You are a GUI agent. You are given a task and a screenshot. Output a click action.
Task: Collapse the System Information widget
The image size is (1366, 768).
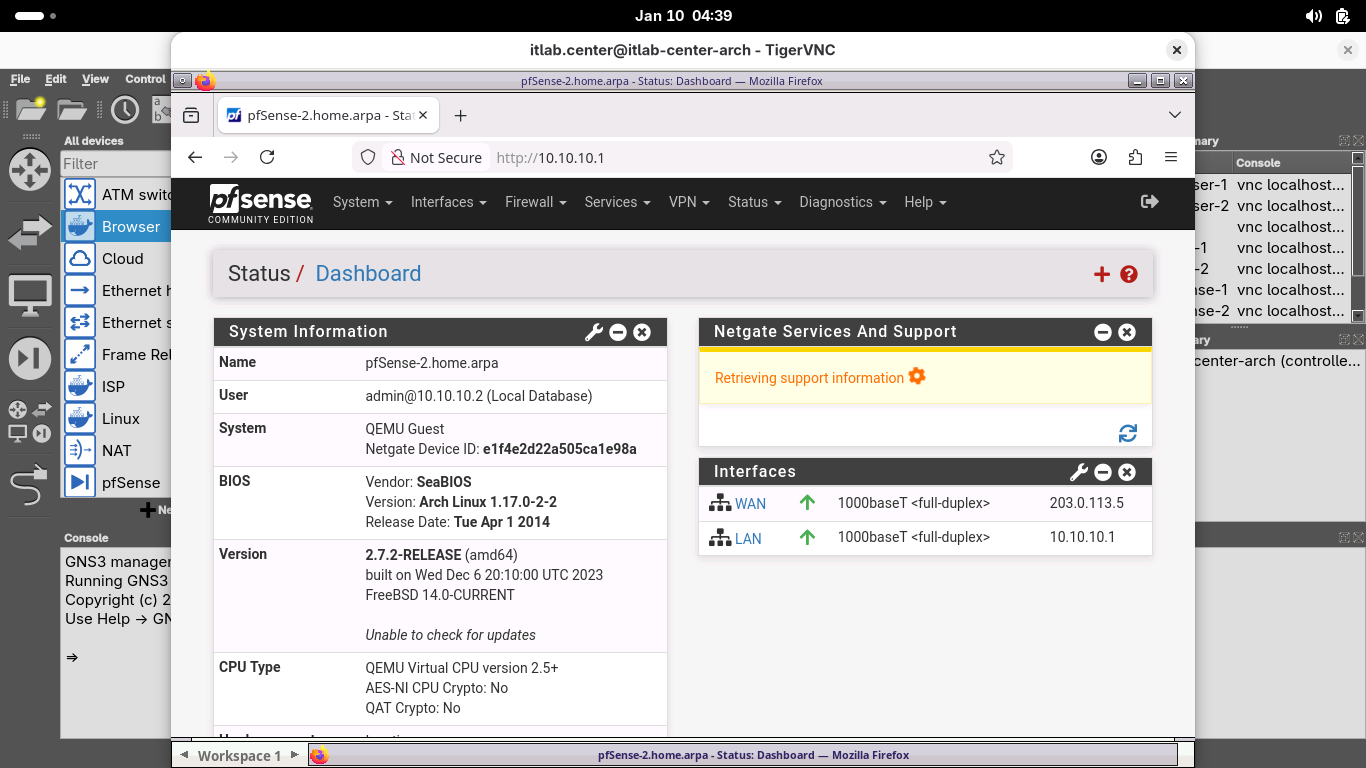[618, 332]
